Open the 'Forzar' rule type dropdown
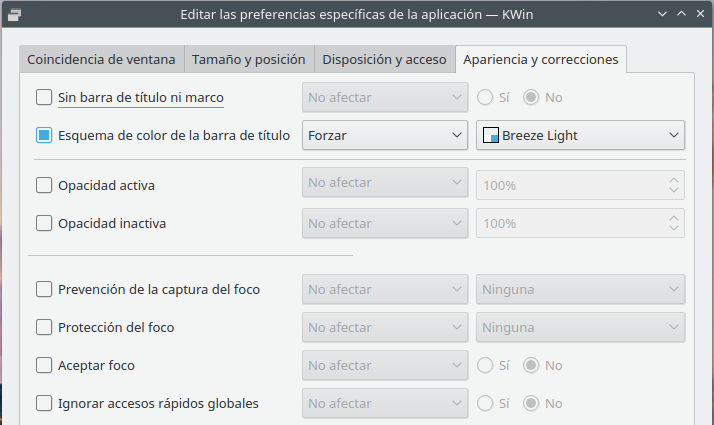Image resolution: width=714 pixels, height=425 pixels. 385,135
